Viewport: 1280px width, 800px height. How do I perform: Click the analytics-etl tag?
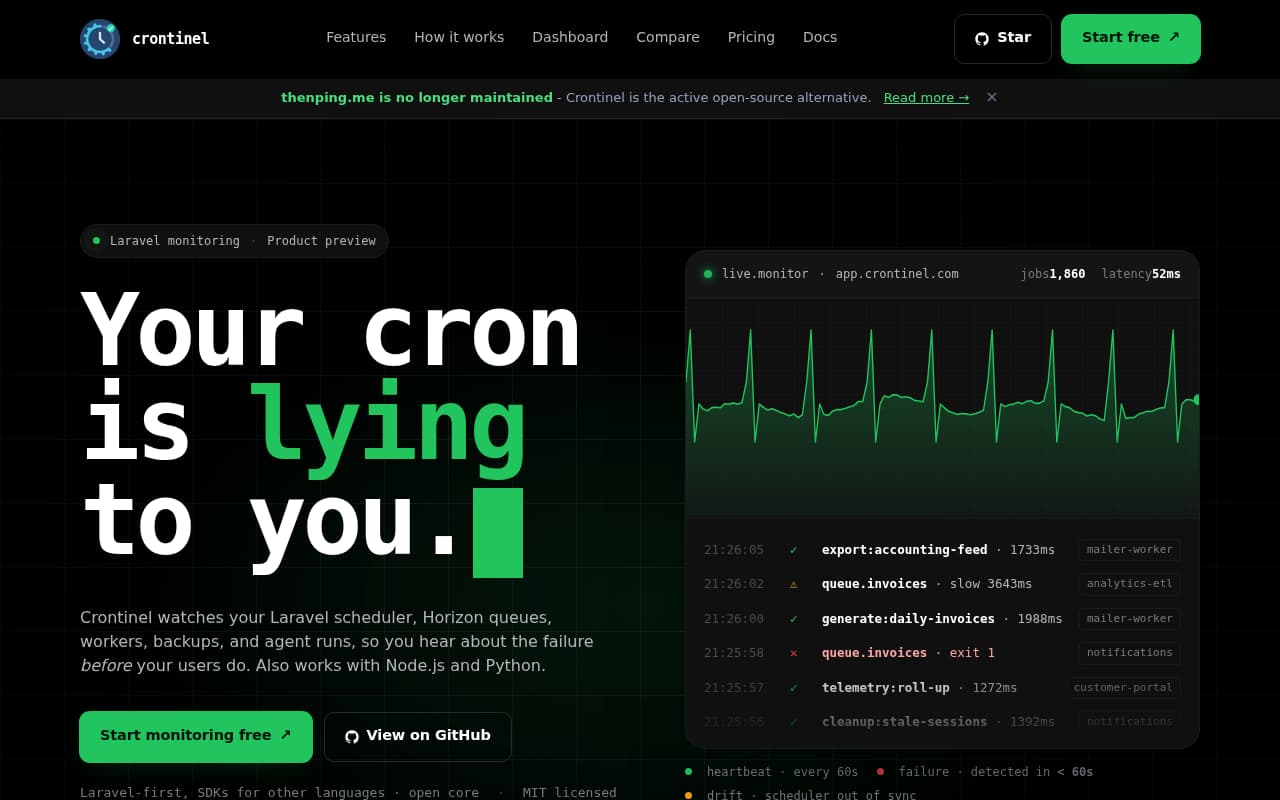pyautogui.click(x=1130, y=584)
